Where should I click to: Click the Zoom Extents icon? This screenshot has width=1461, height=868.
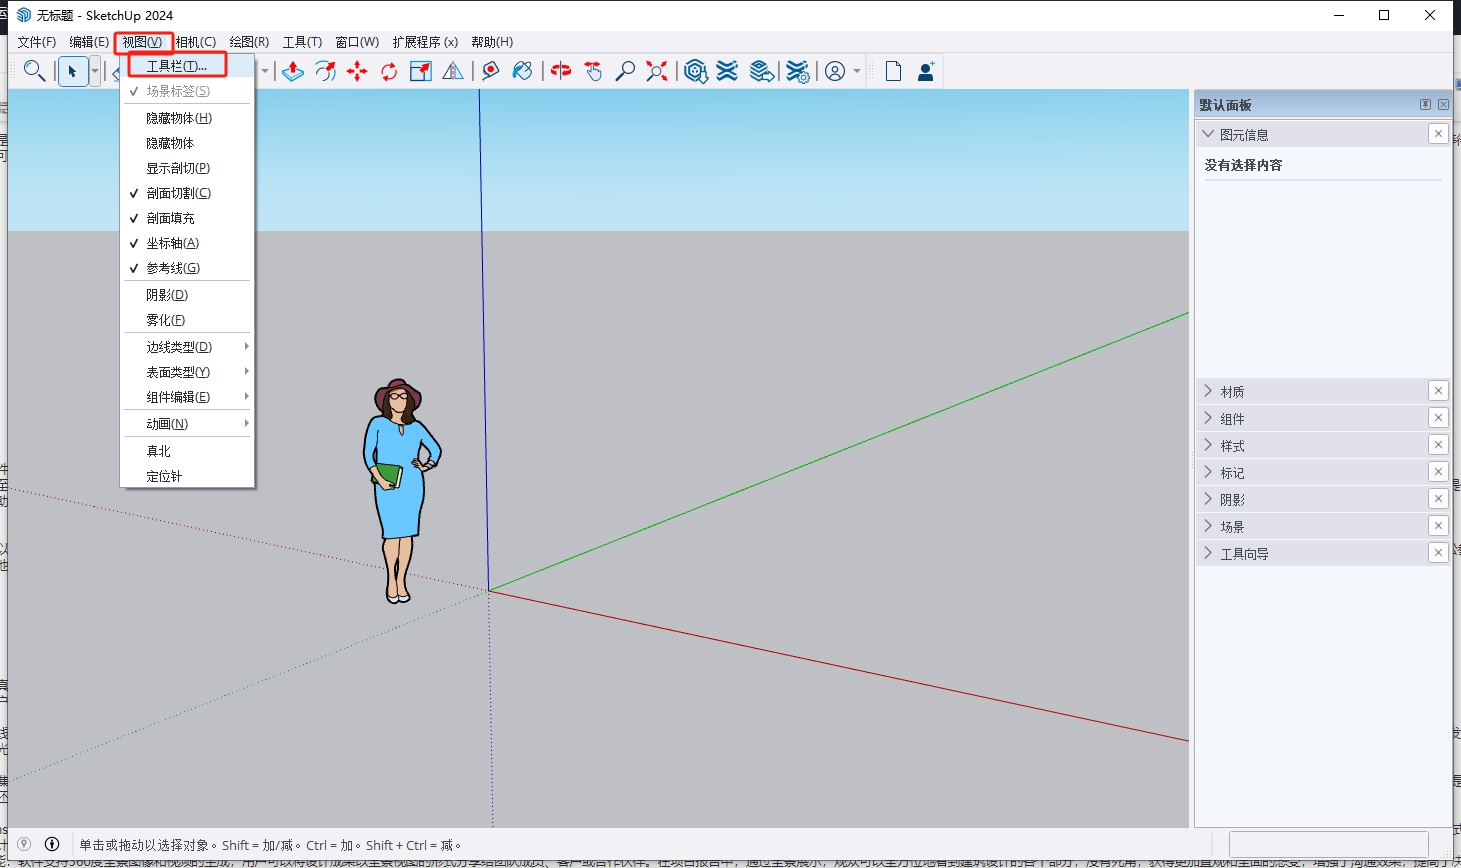pos(657,71)
